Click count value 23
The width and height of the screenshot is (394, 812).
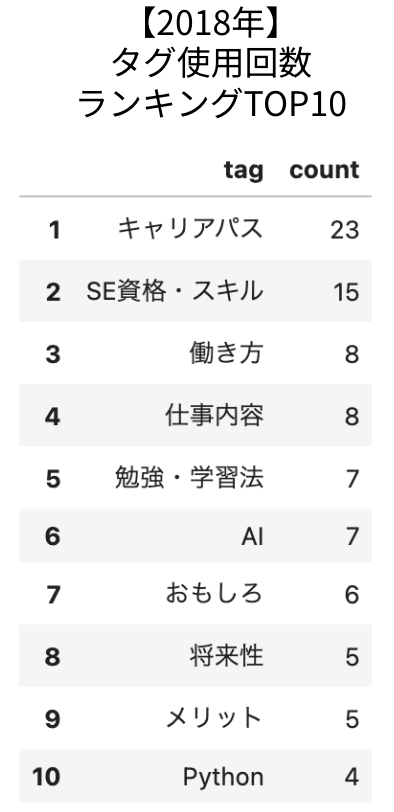tap(345, 229)
